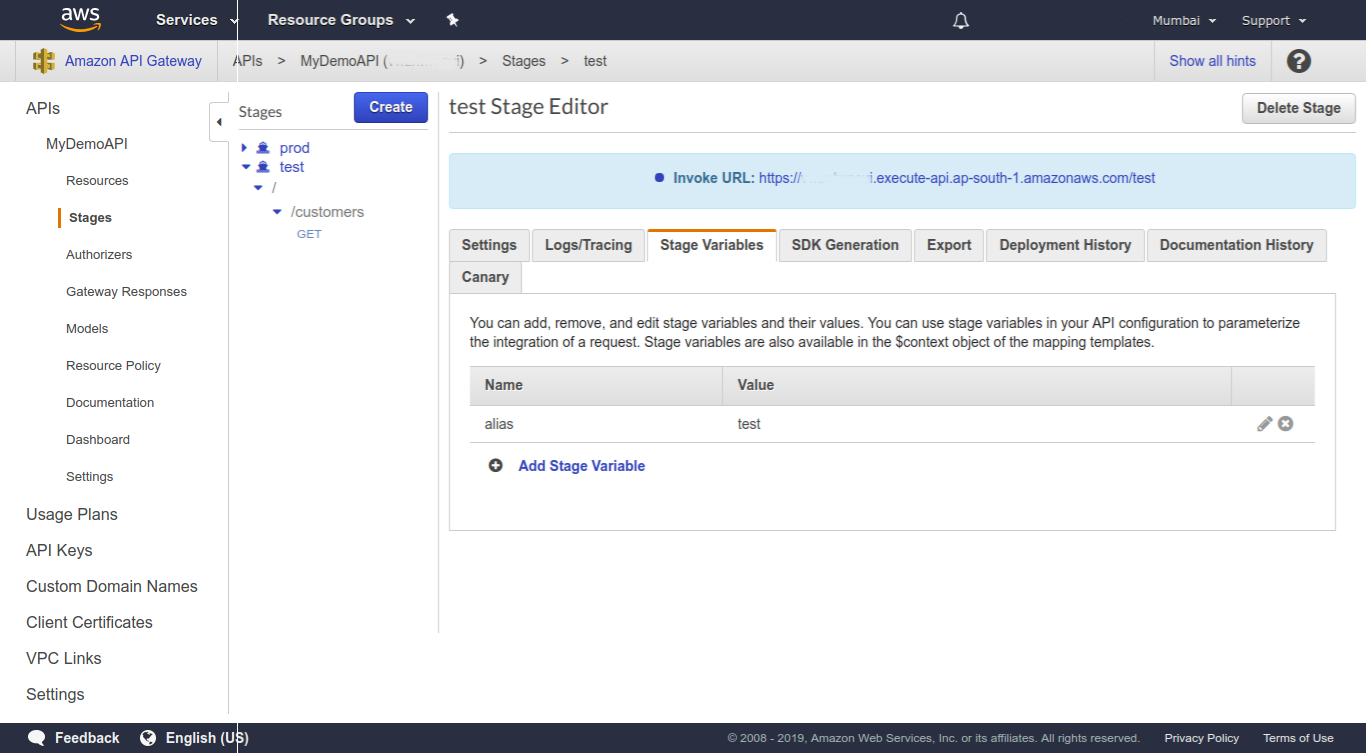Select the Stage Variables tab
The image size is (1366, 753).
point(712,245)
